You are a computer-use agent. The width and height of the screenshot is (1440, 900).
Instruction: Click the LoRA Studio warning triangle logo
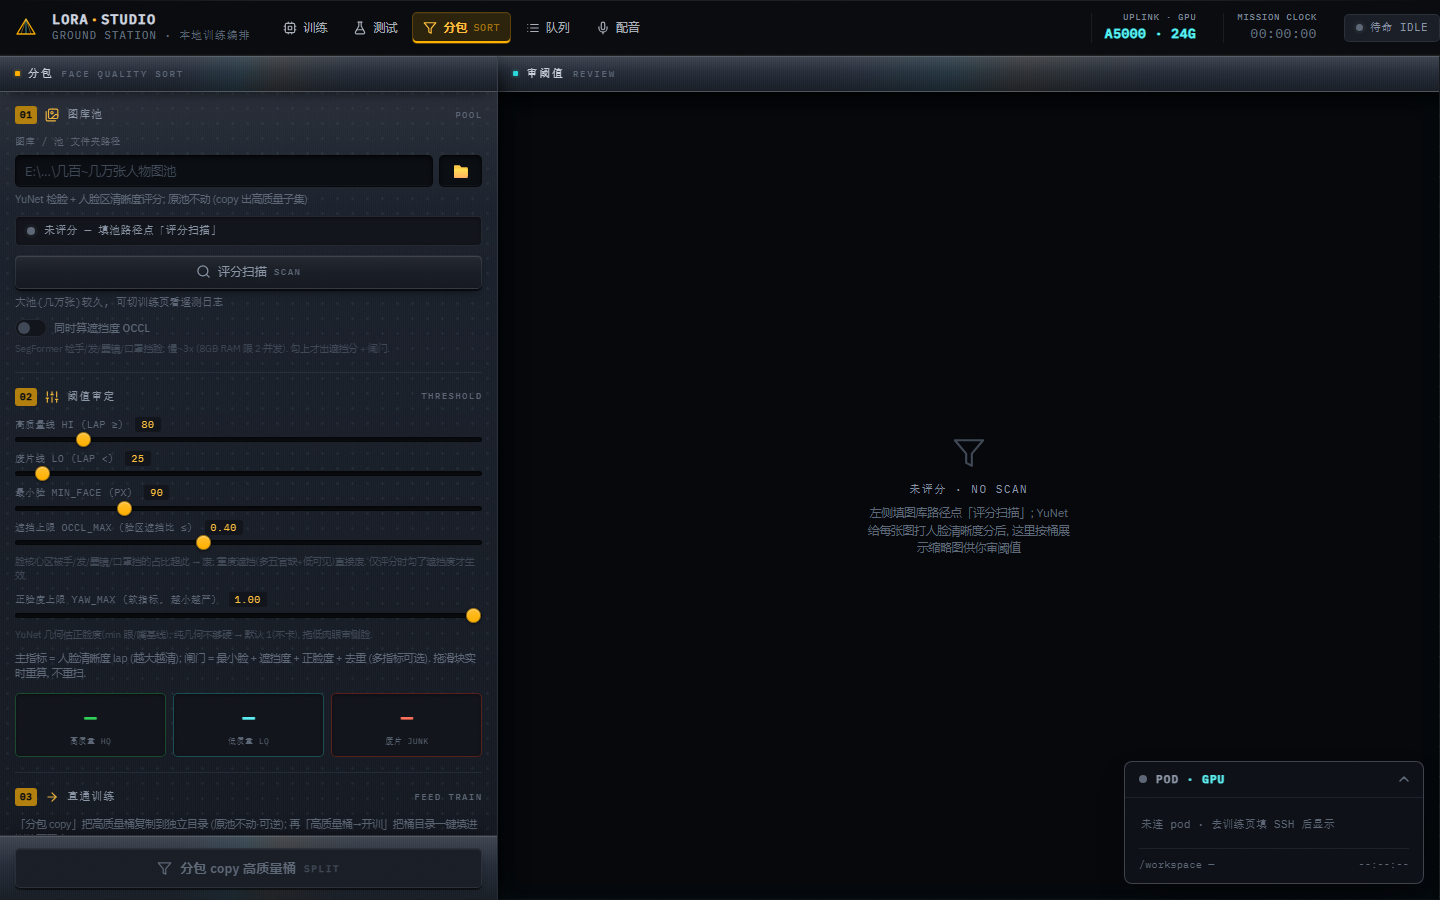26,27
